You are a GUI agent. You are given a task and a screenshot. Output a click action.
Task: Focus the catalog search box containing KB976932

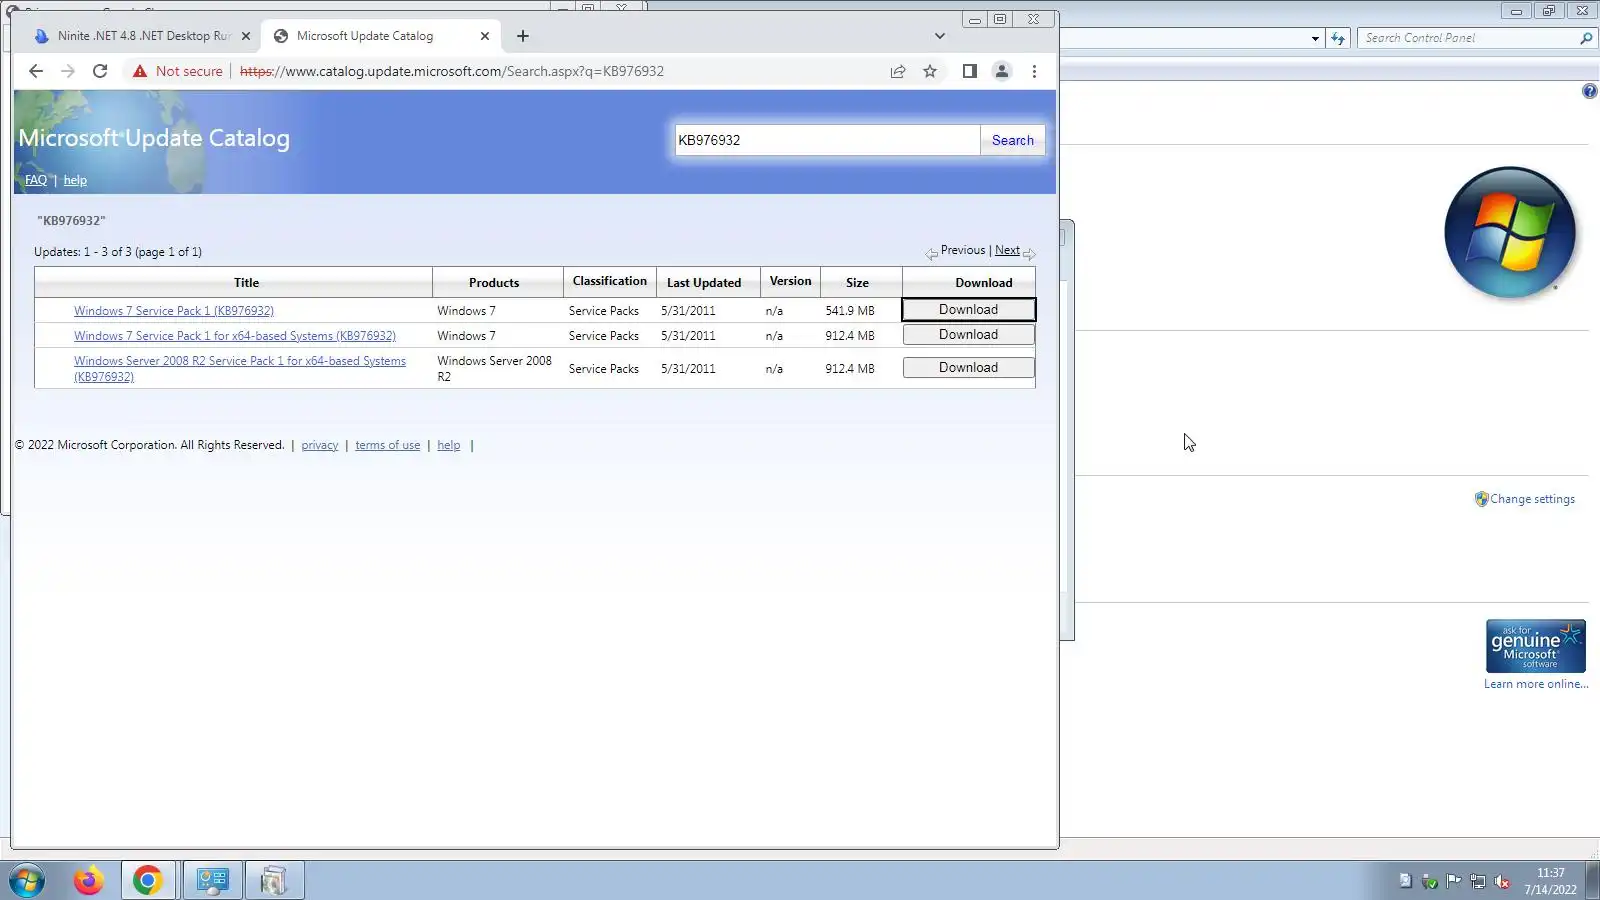pos(827,140)
